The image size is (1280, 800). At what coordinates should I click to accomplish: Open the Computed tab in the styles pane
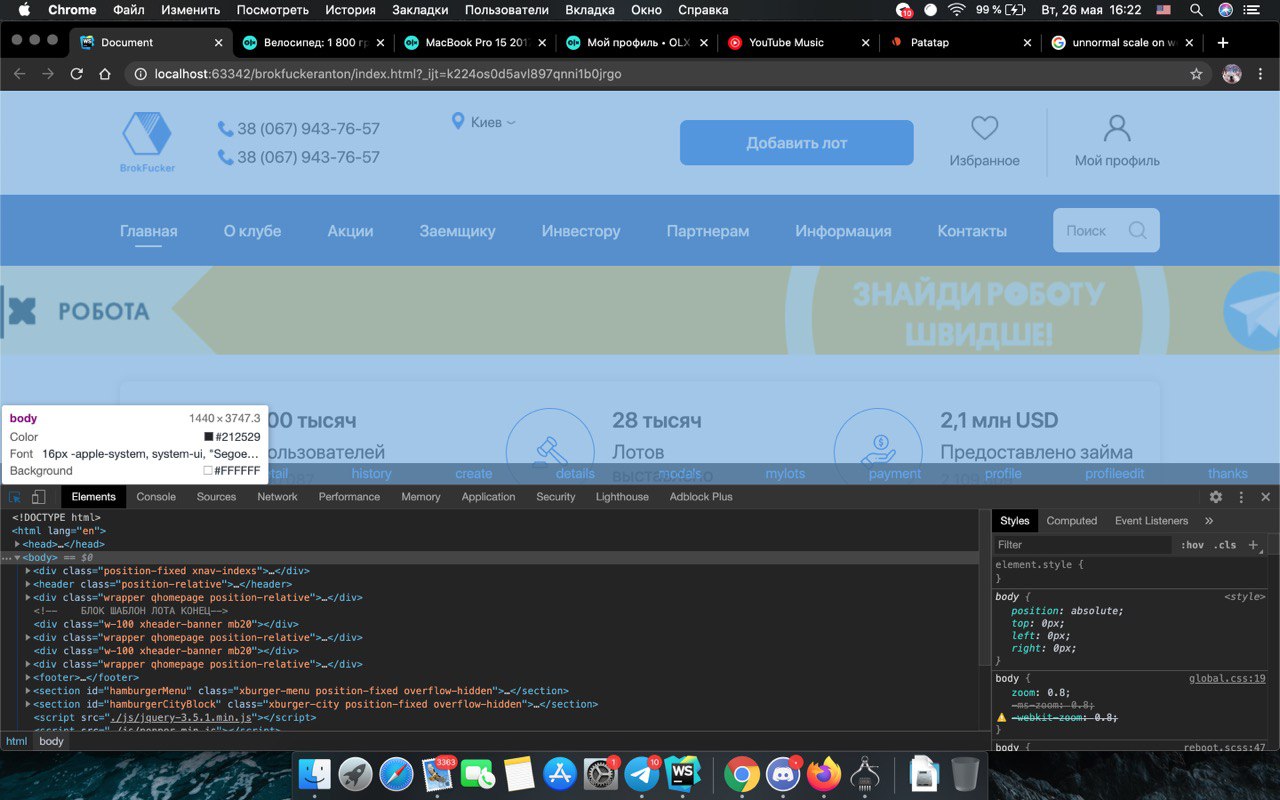click(1072, 521)
